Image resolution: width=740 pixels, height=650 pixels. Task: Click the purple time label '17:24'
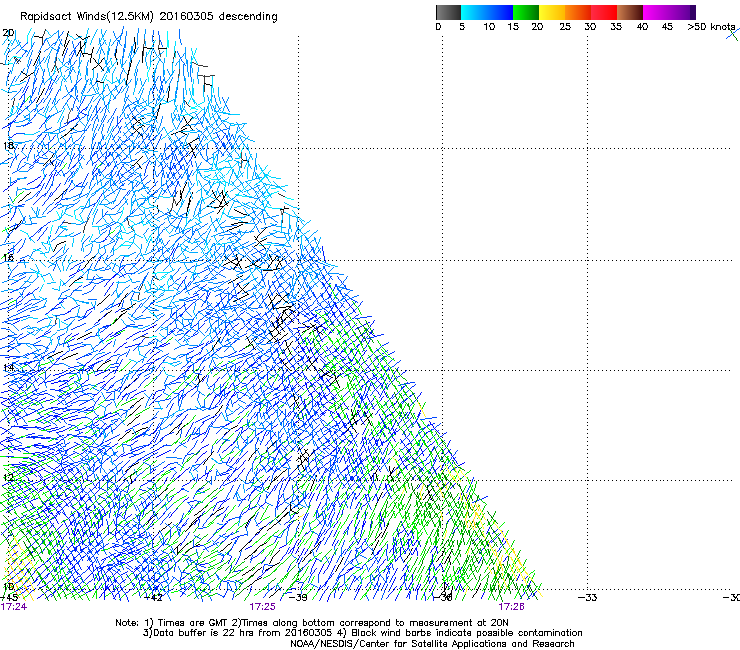[x=14, y=607]
